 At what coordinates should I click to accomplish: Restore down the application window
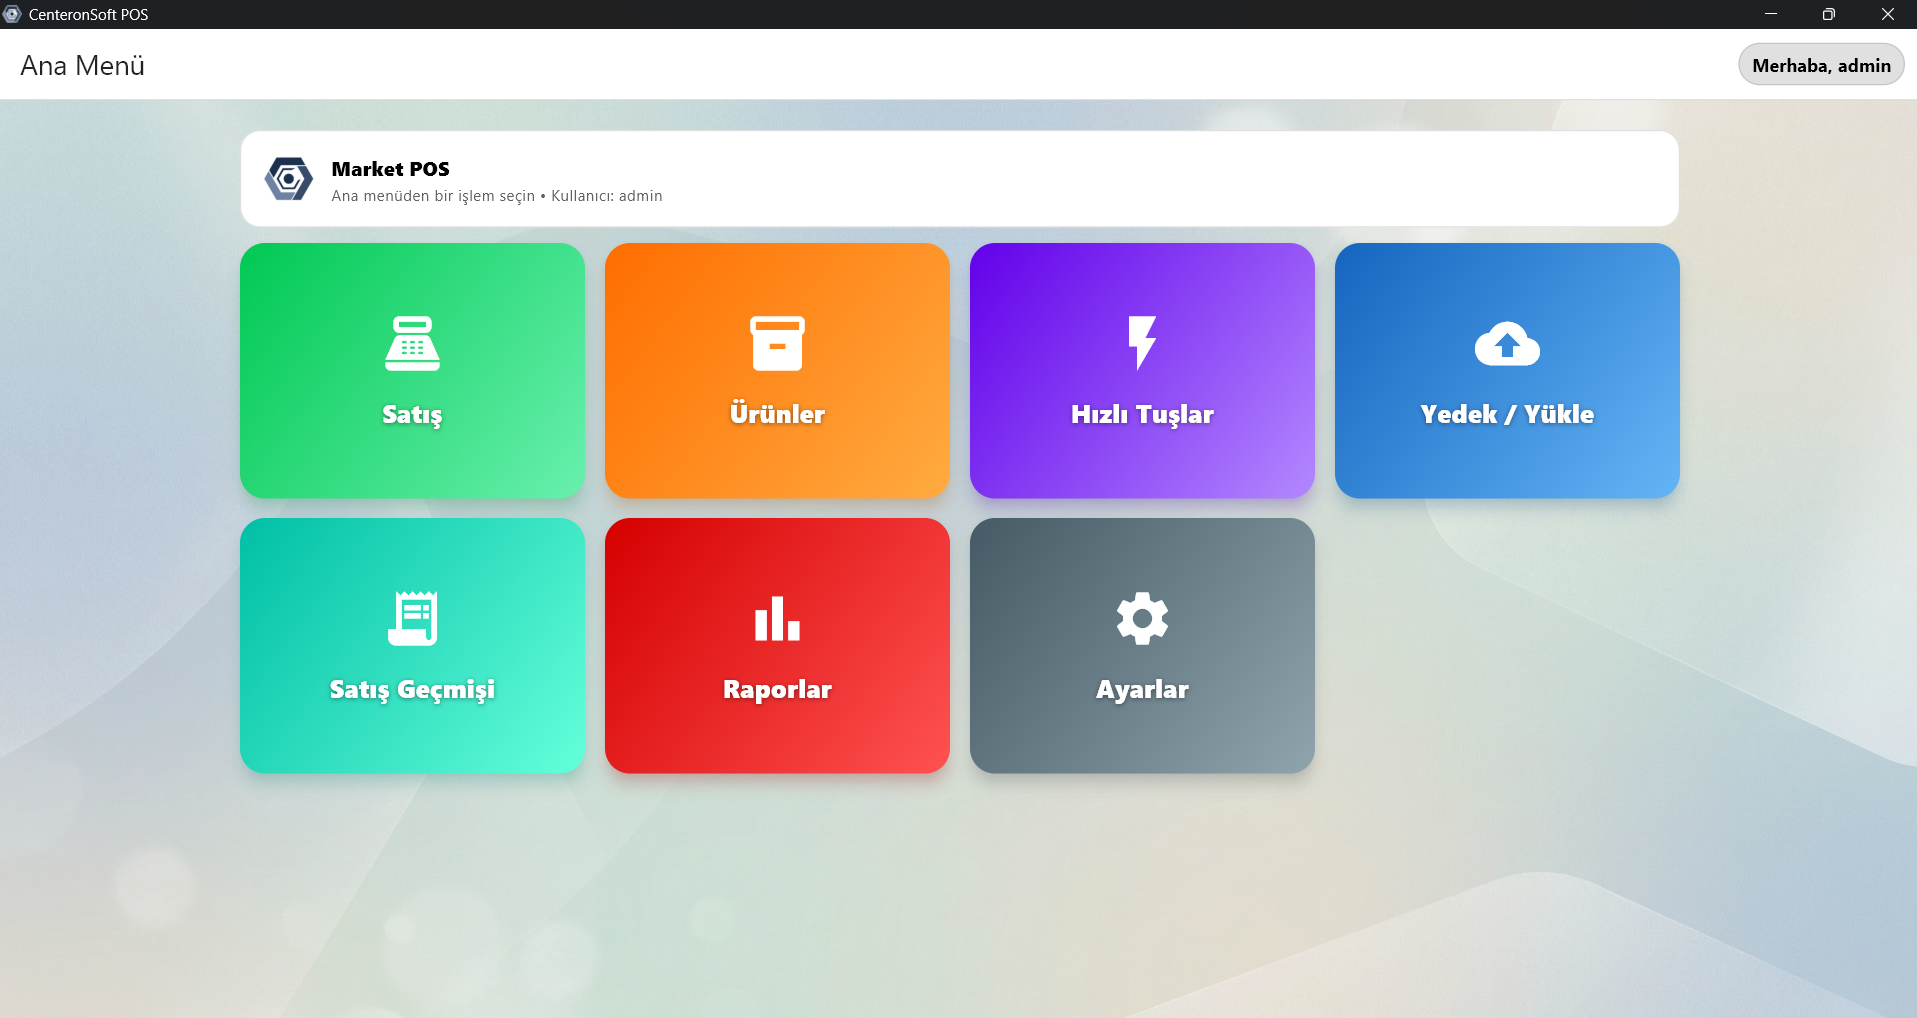1828,14
